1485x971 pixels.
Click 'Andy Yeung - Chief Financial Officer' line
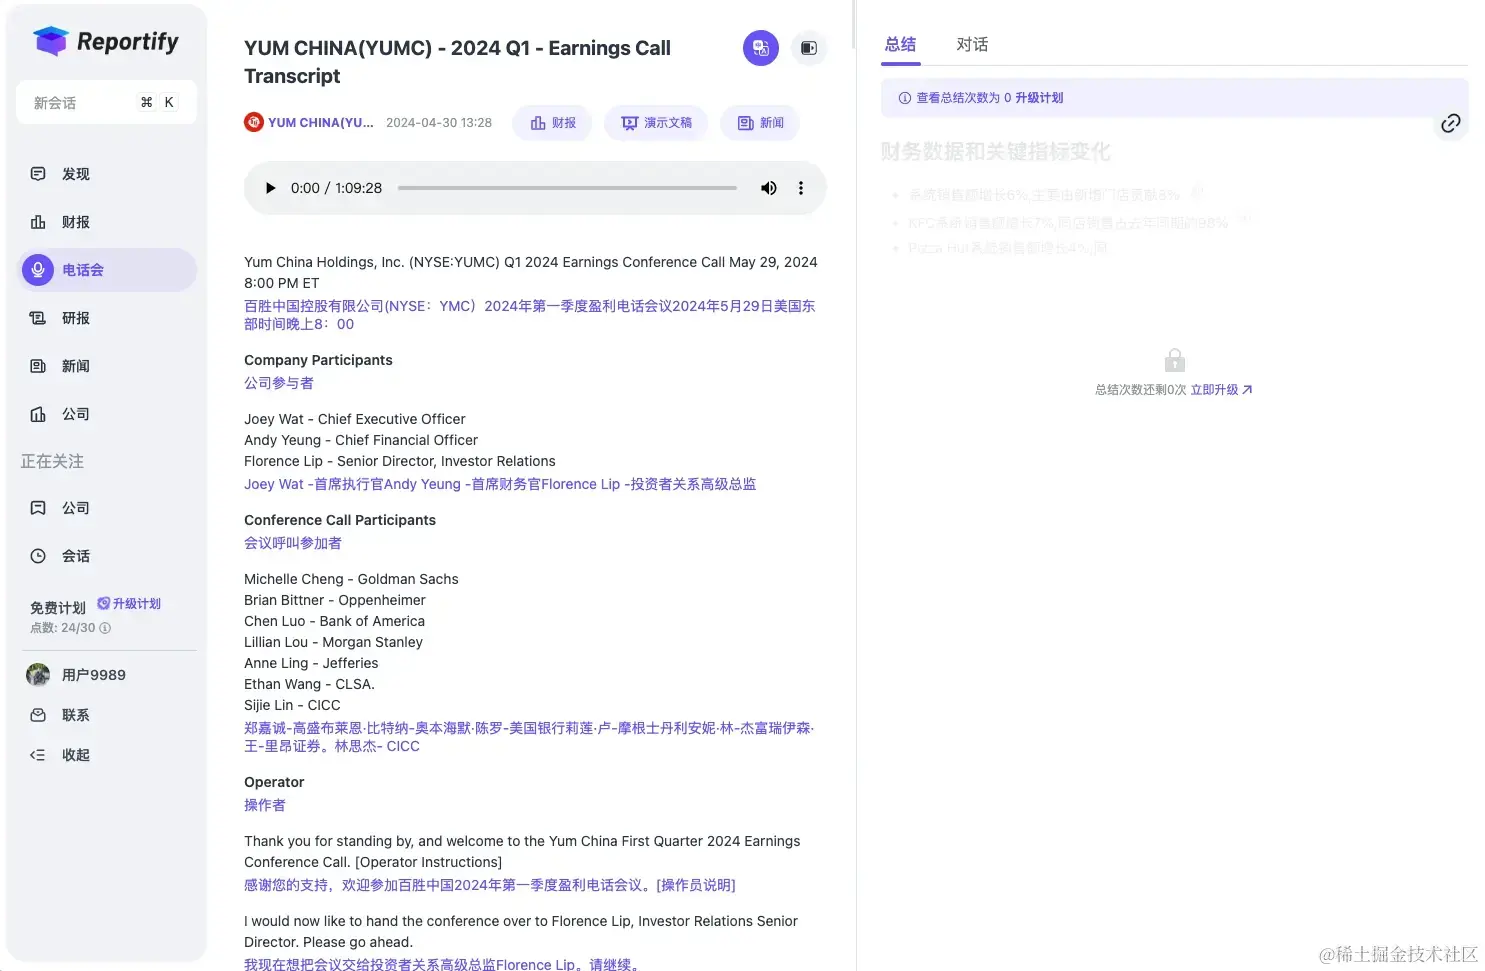pyautogui.click(x=361, y=440)
